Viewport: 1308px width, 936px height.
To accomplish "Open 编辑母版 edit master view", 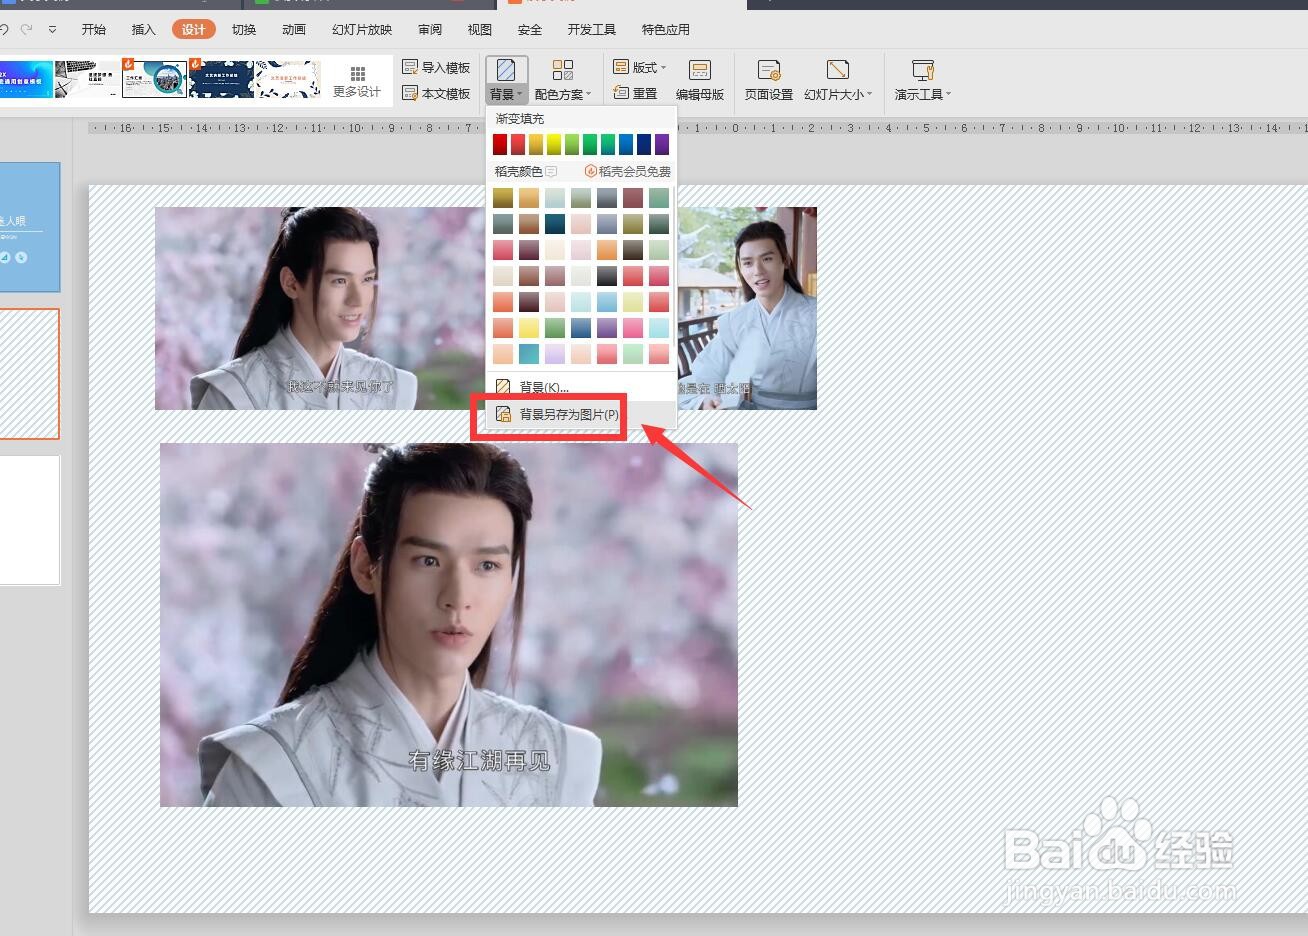I will pos(700,80).
